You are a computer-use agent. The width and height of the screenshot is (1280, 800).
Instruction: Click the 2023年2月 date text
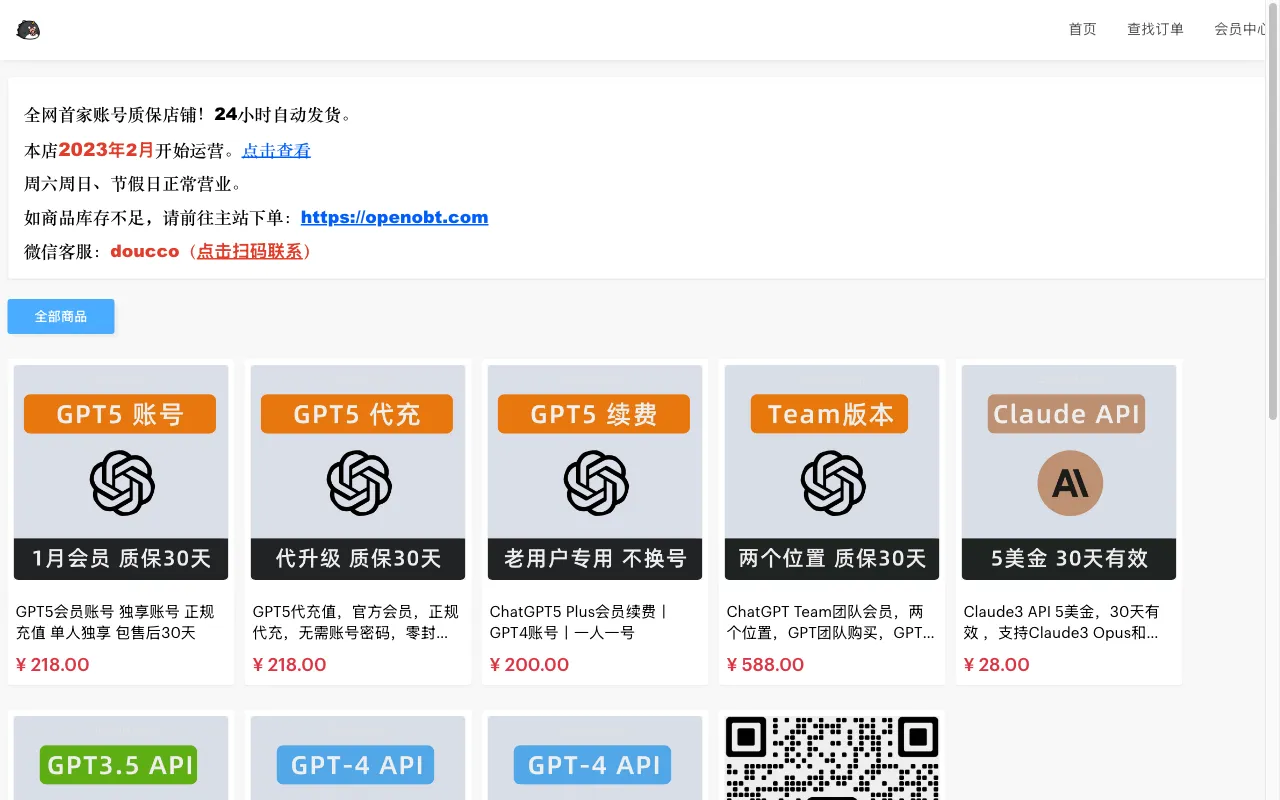click(106, 151)
